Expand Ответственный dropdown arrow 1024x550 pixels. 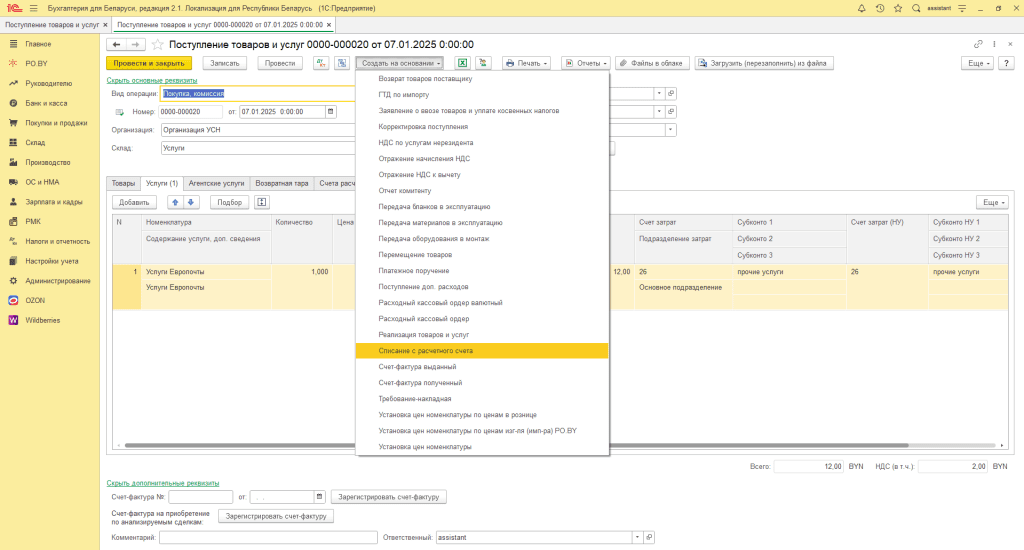point(637,538)
